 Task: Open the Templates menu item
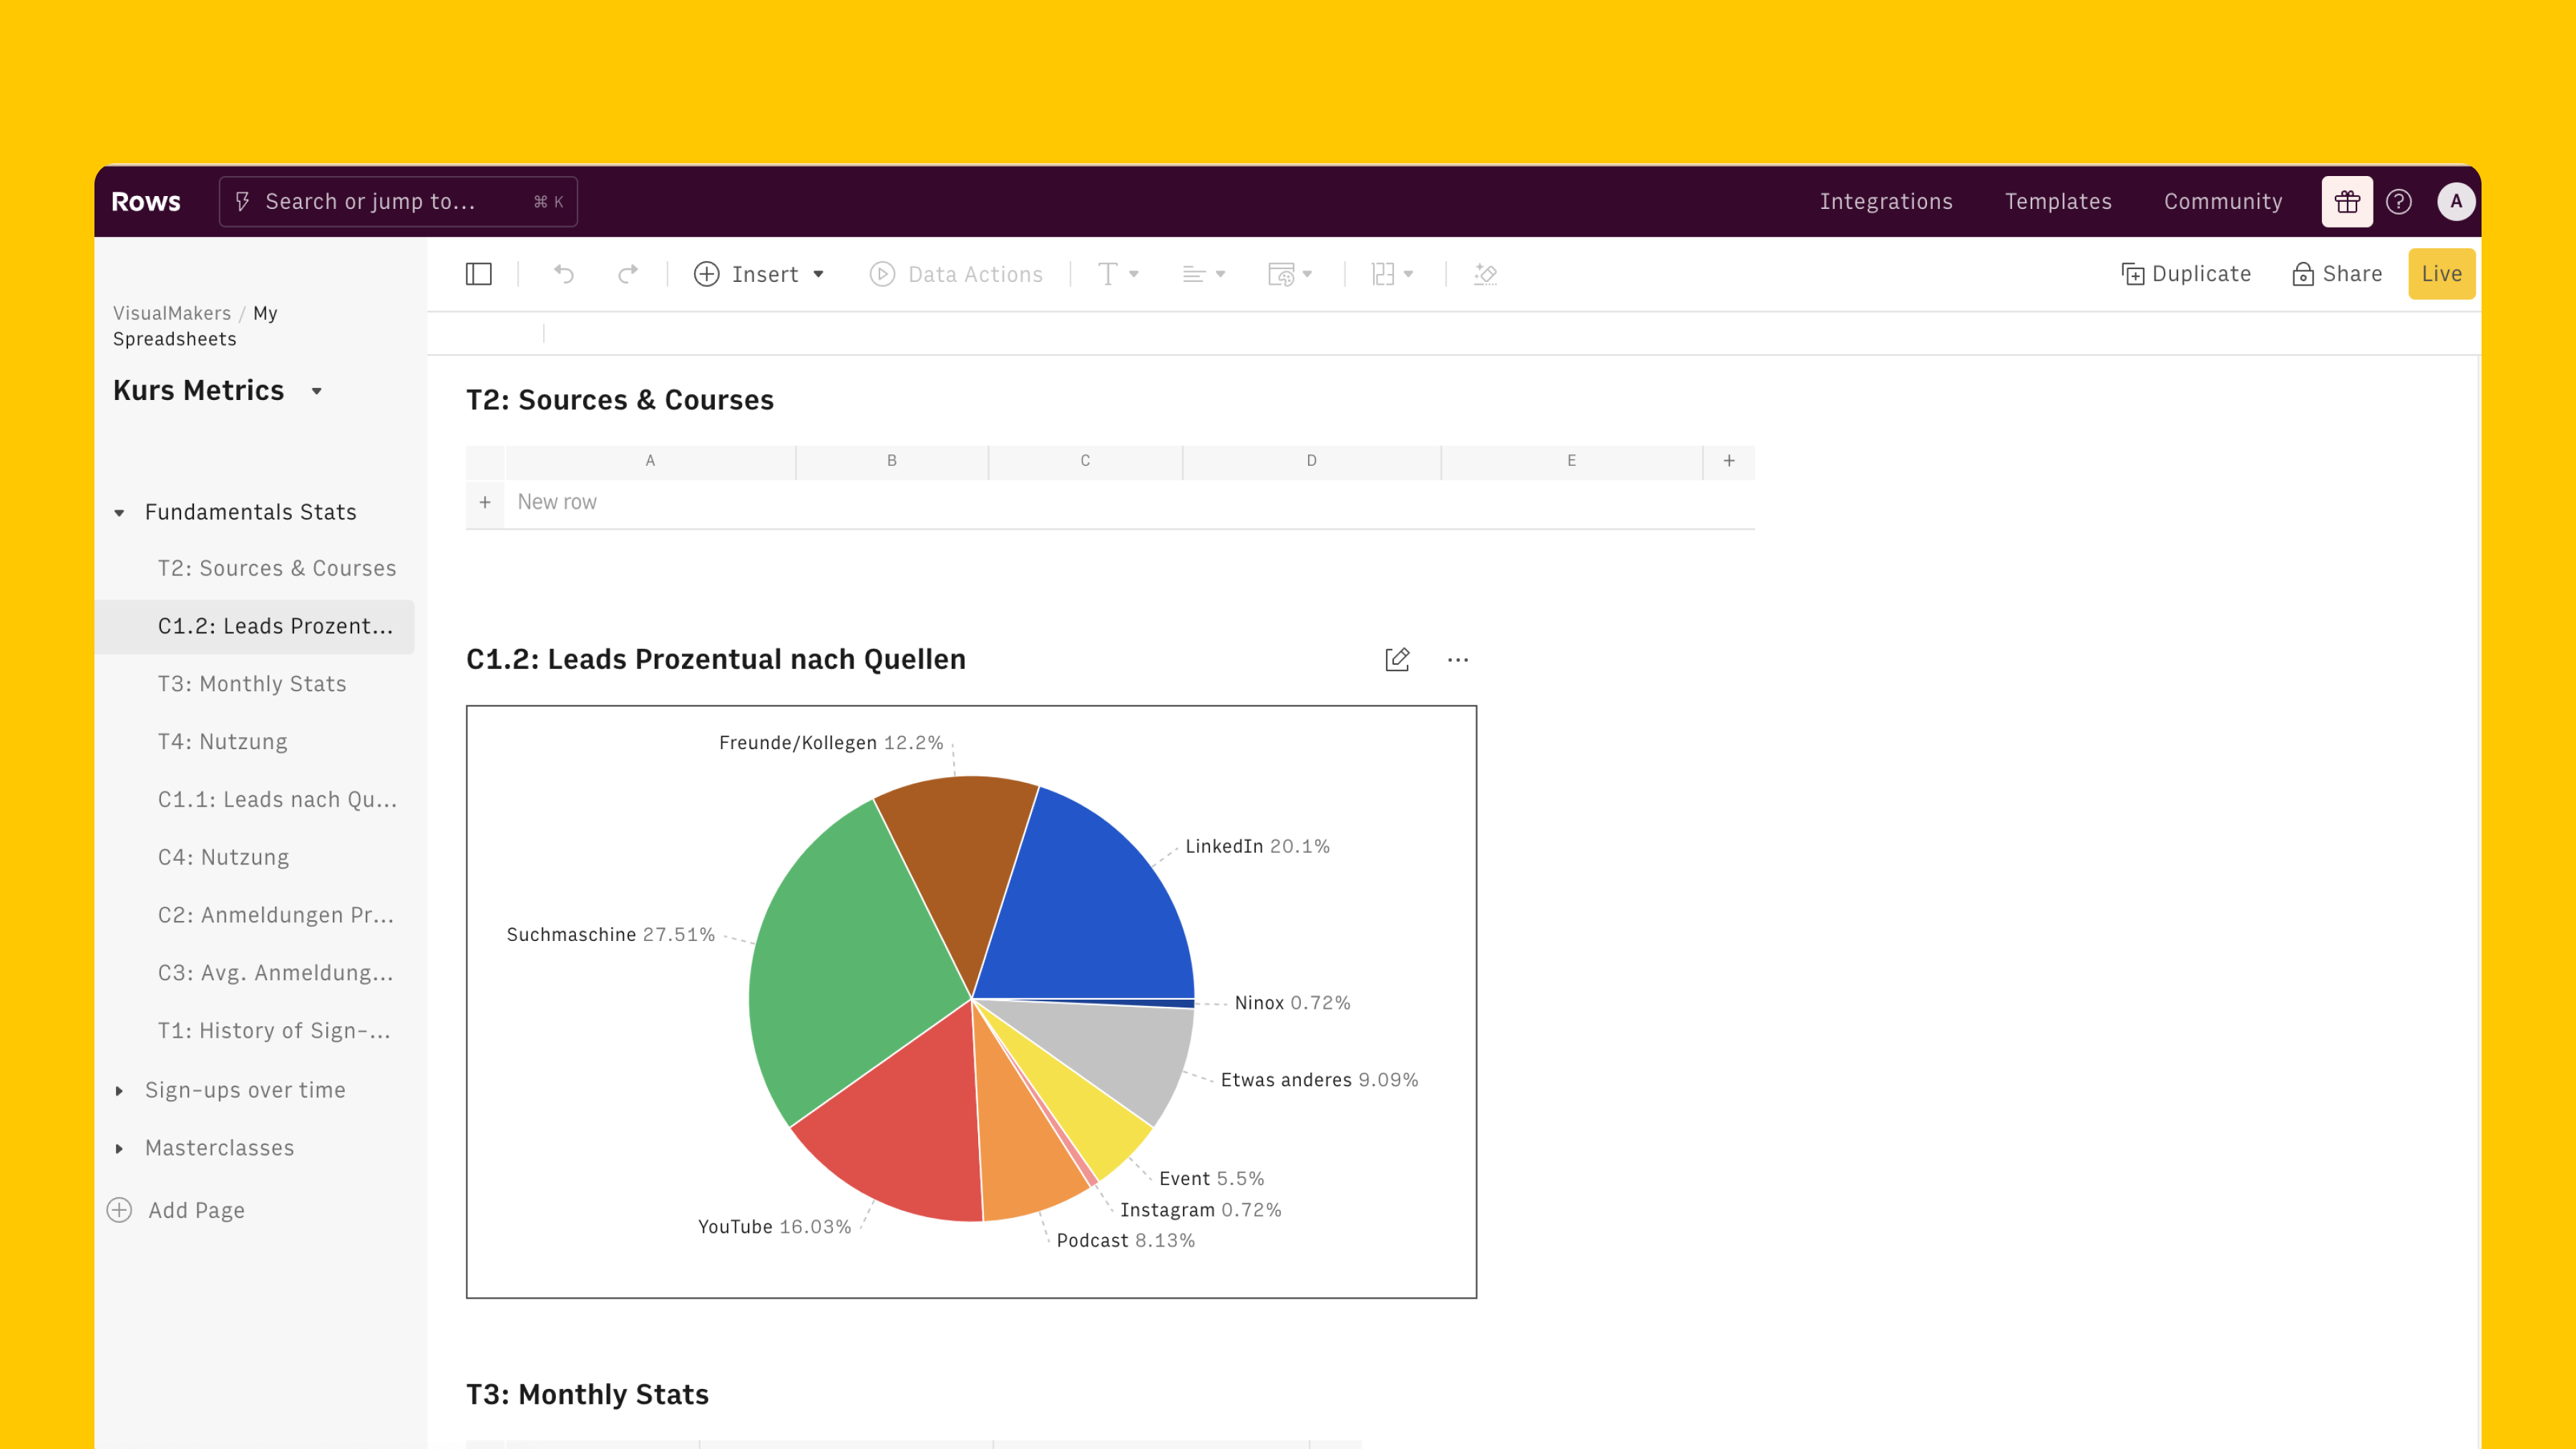pyautogui.click(x=2058, y=200)
